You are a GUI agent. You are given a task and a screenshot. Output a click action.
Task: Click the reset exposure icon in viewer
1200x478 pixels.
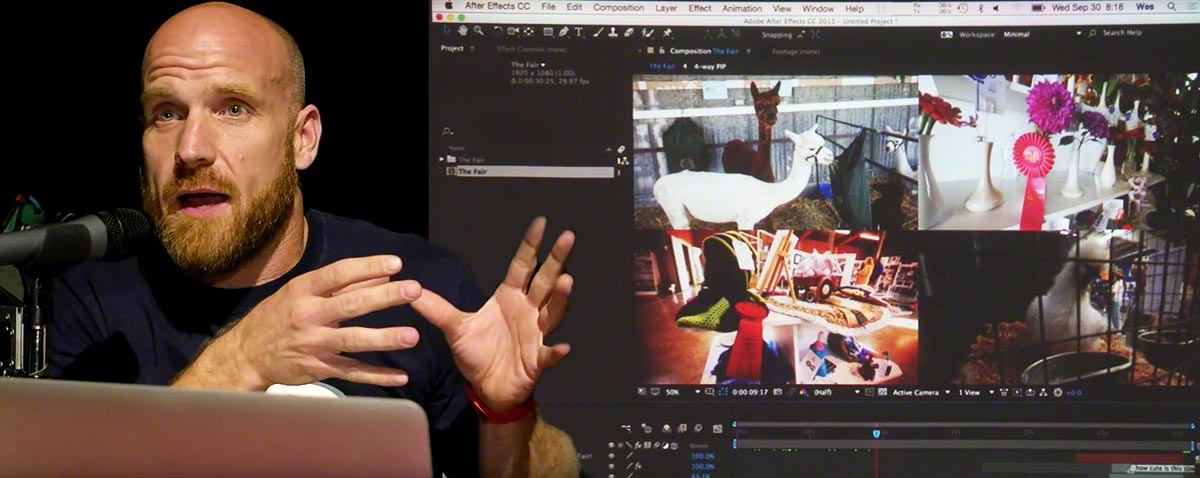1056,392
